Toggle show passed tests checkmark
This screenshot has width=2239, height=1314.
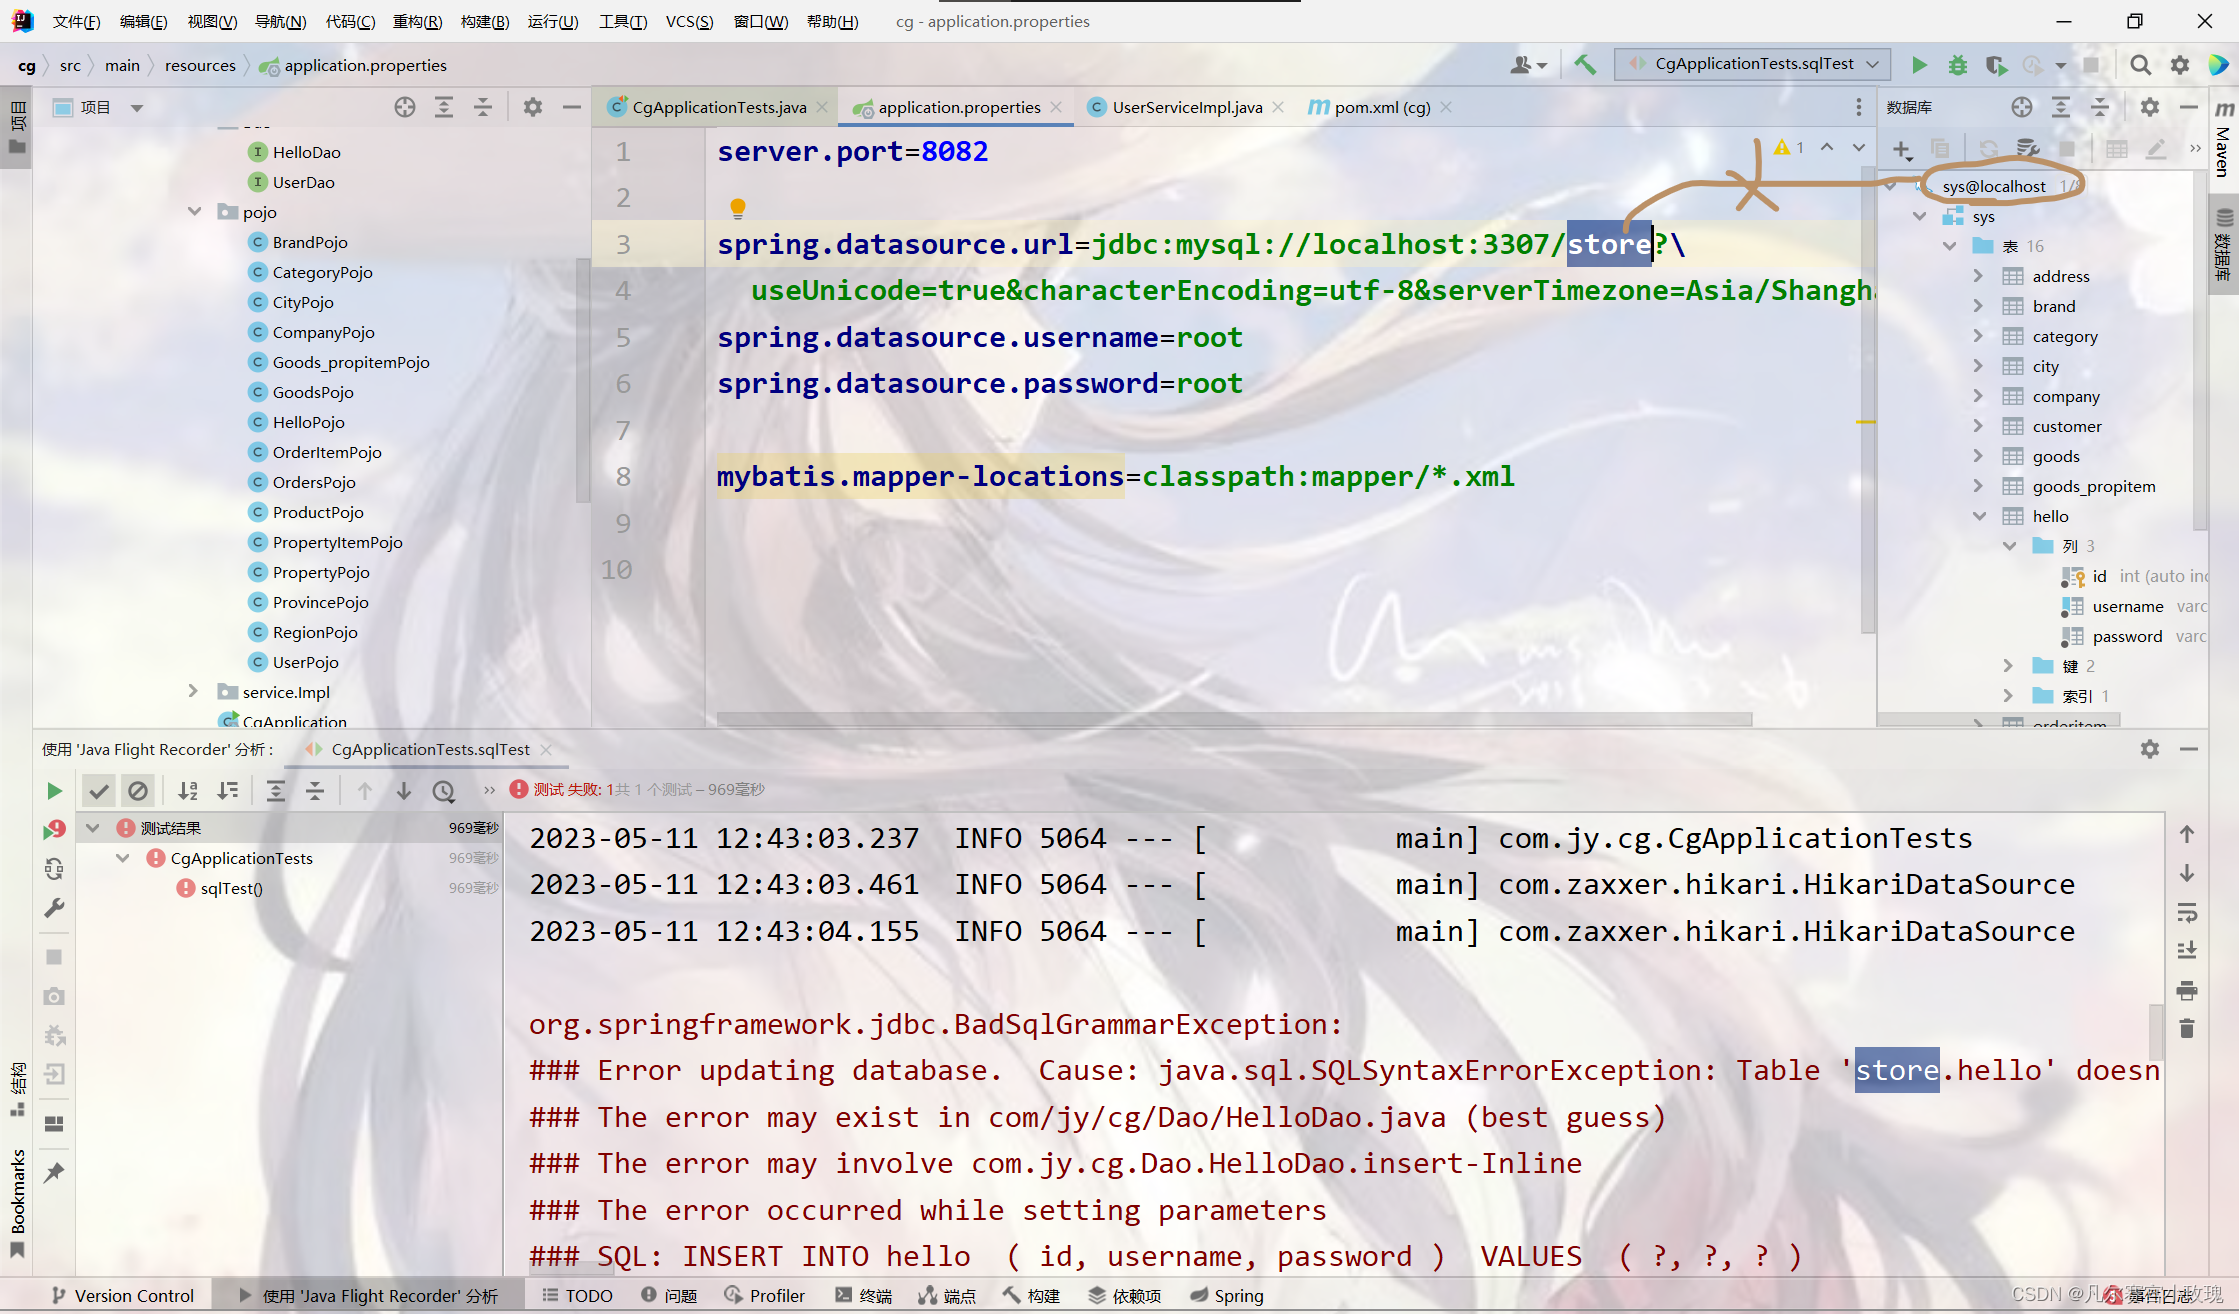(98, 791)
